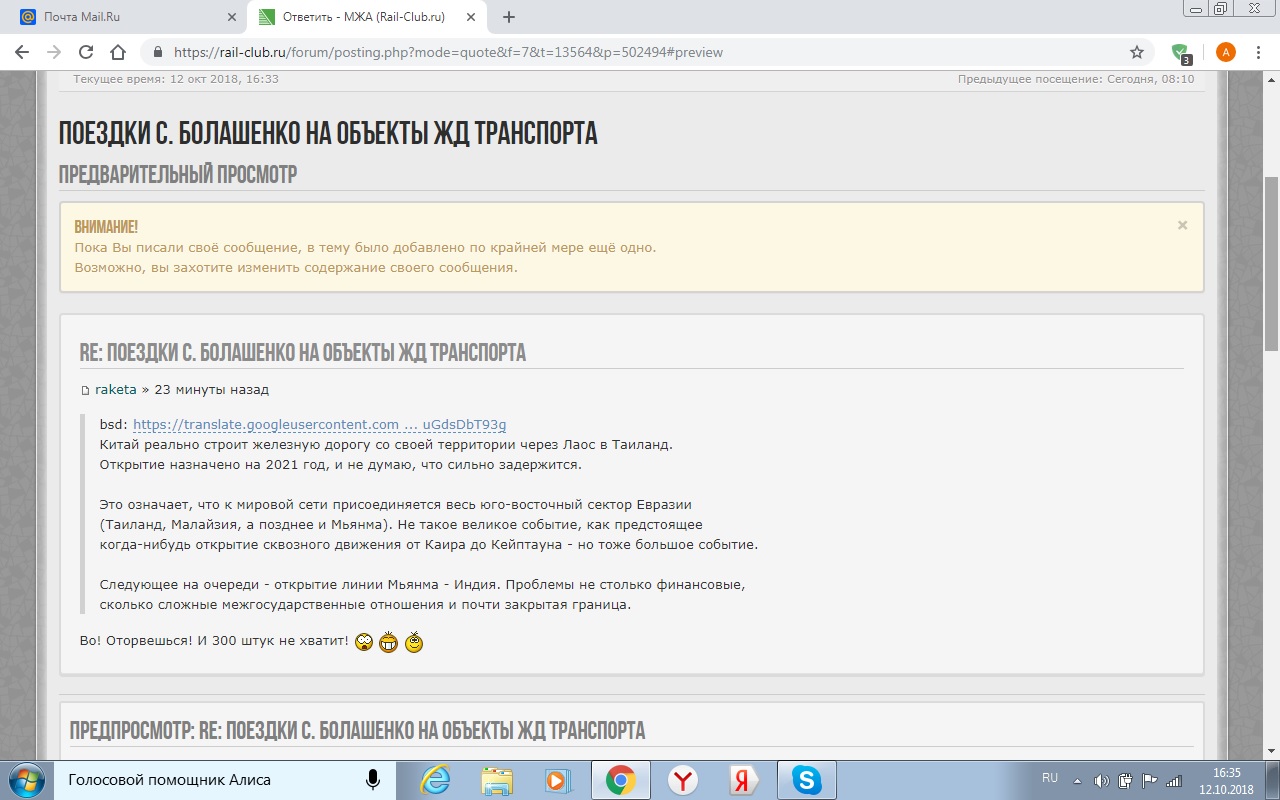The image size is (1280, 800).
Task: Open the raketa user profile link
Action: click(115, 389)
